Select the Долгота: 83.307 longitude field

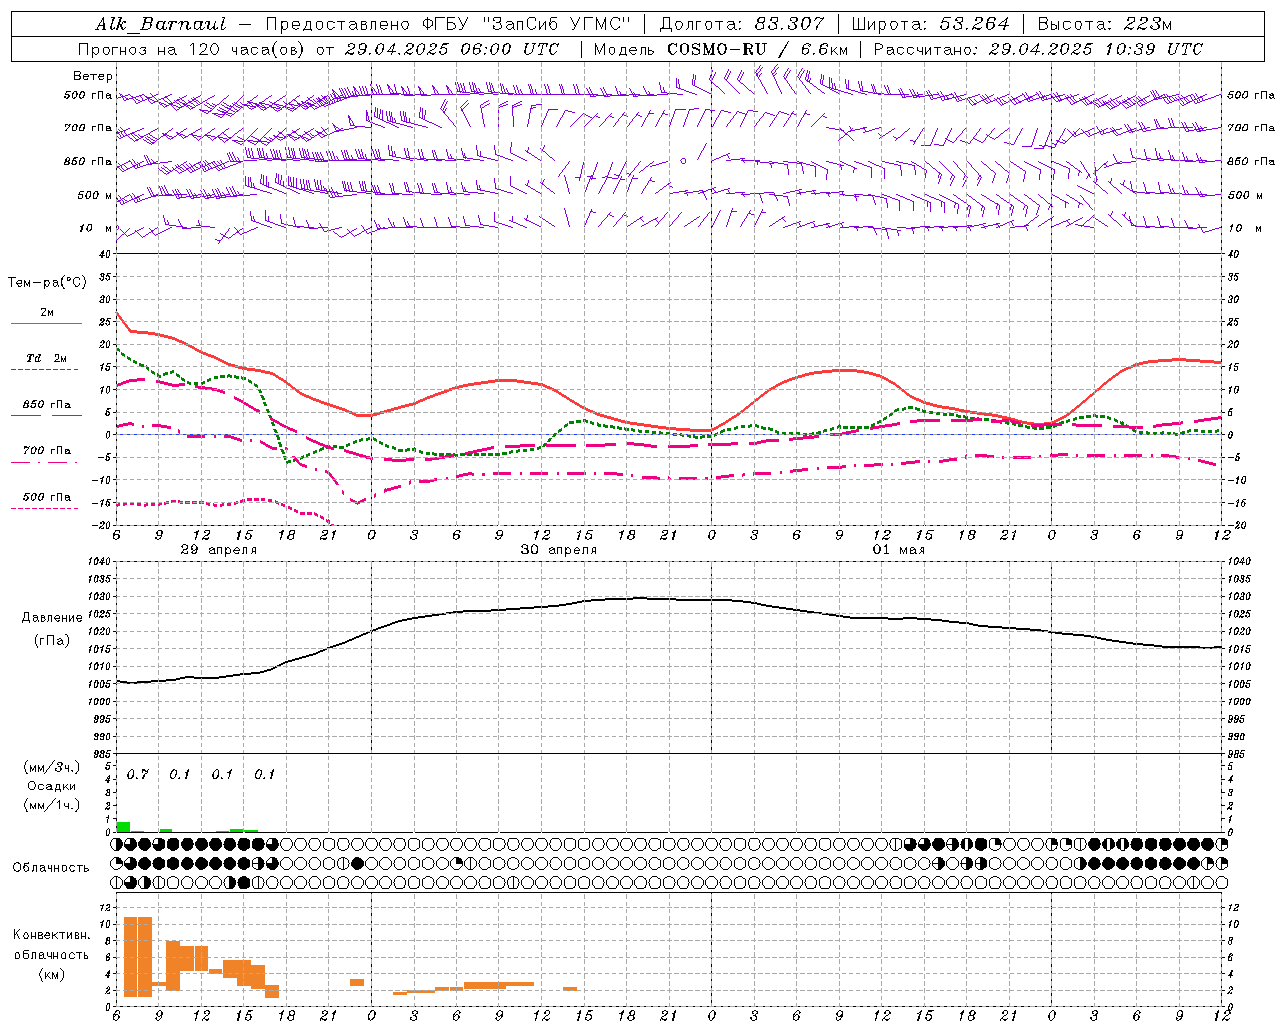[x=742, y=24]
